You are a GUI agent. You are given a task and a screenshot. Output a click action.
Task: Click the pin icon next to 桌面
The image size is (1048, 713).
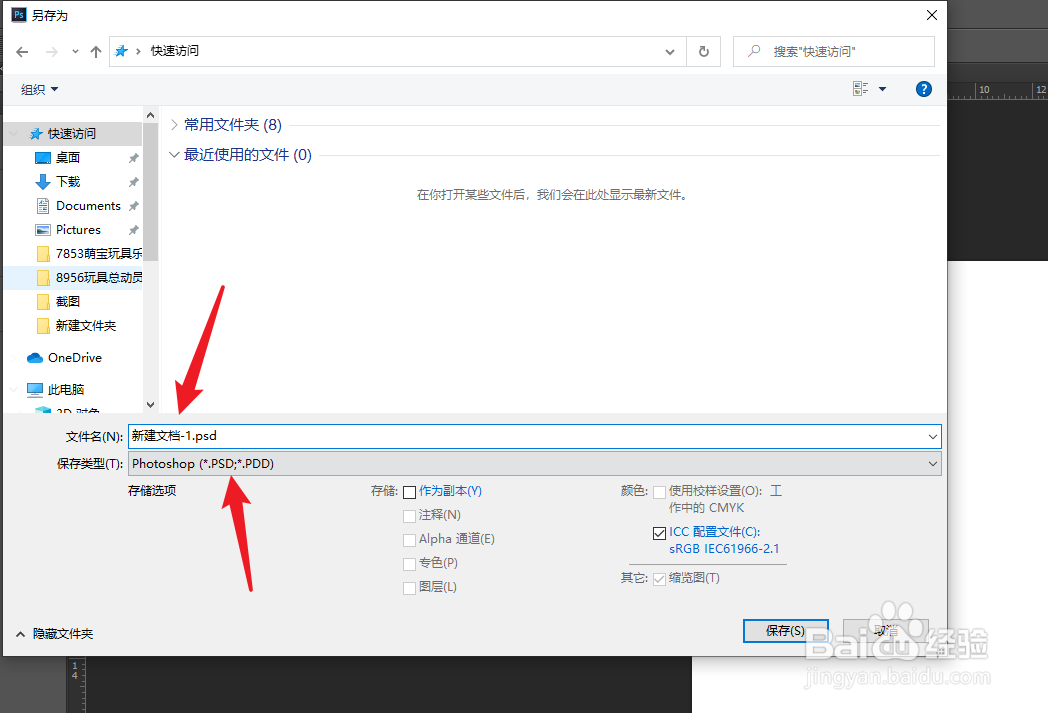[x=133, y=158]
